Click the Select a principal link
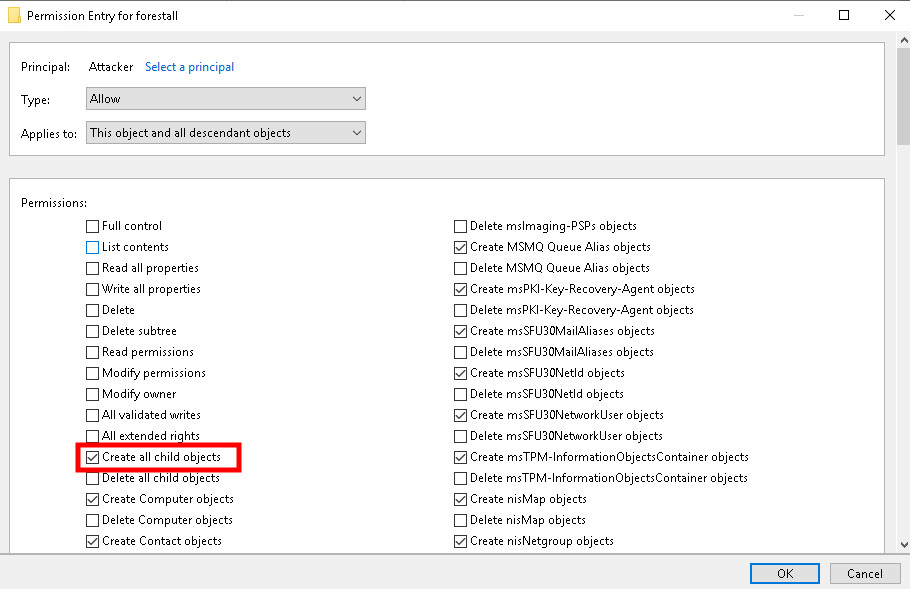Image resolution: width=910 pixels, height=589 pixels. coord(189,67)
